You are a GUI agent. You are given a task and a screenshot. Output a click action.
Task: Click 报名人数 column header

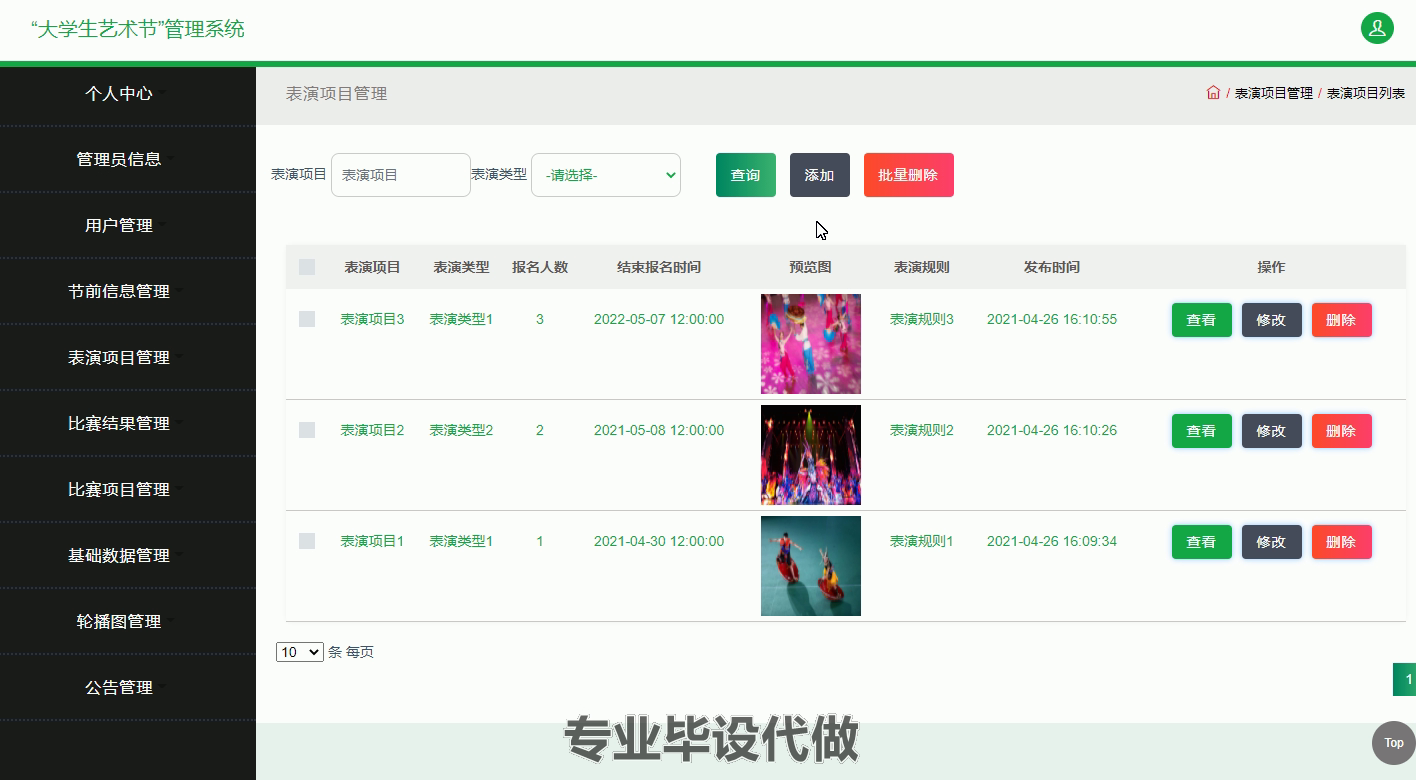[540, 267]
